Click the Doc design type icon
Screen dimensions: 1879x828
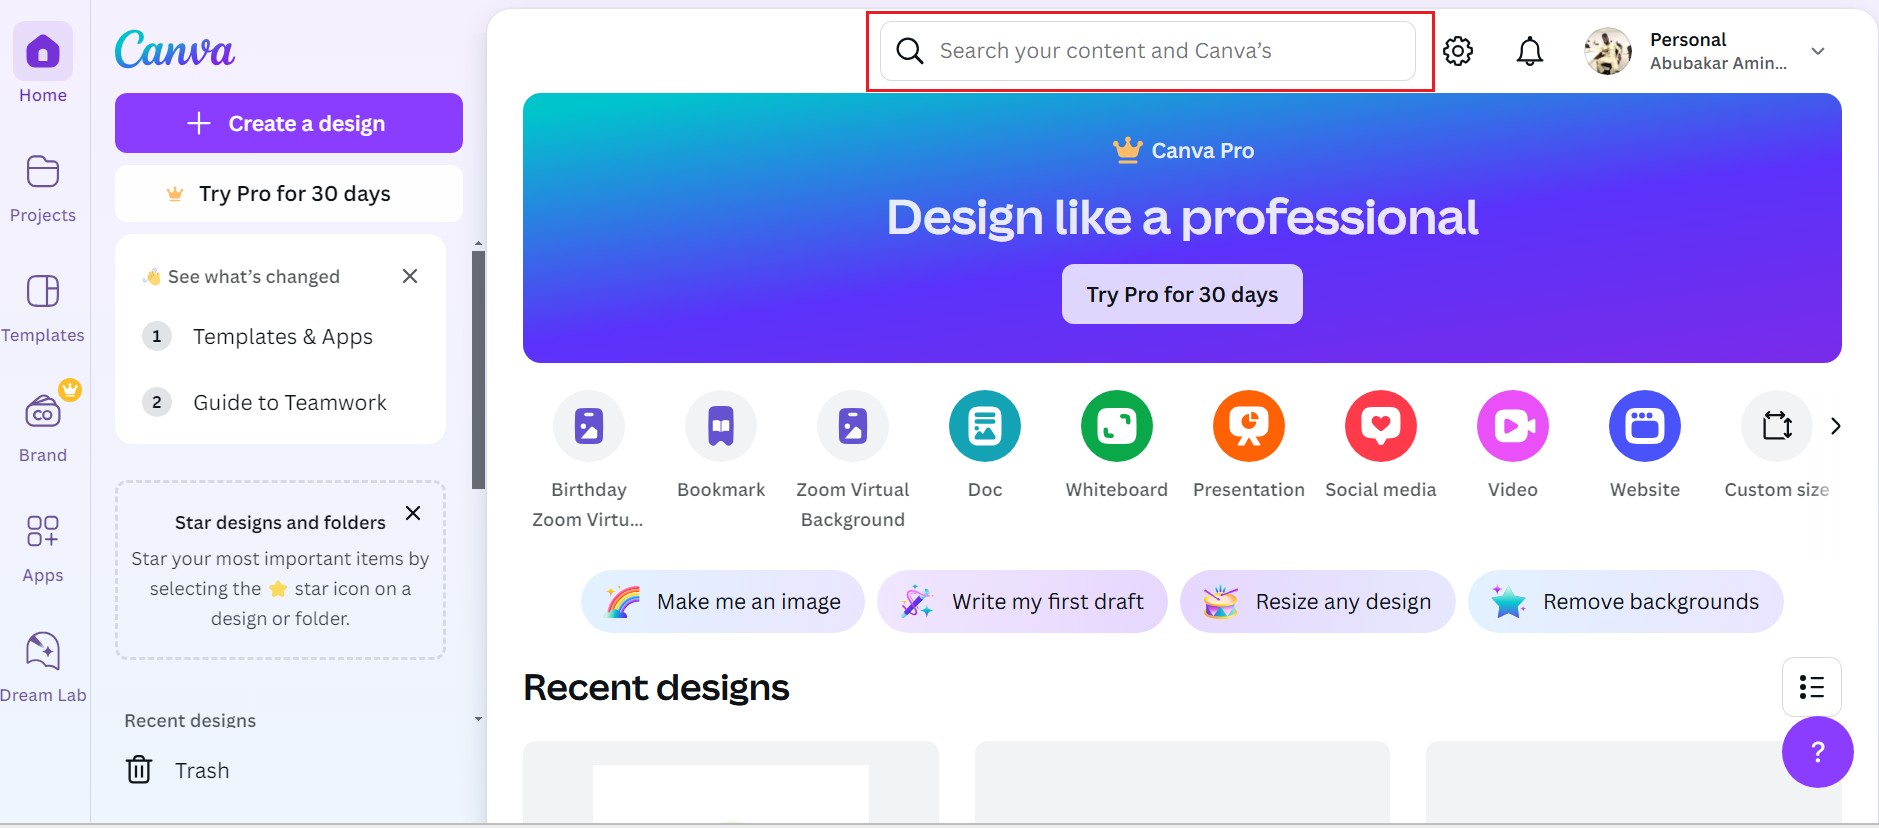(x=984, y=427)
